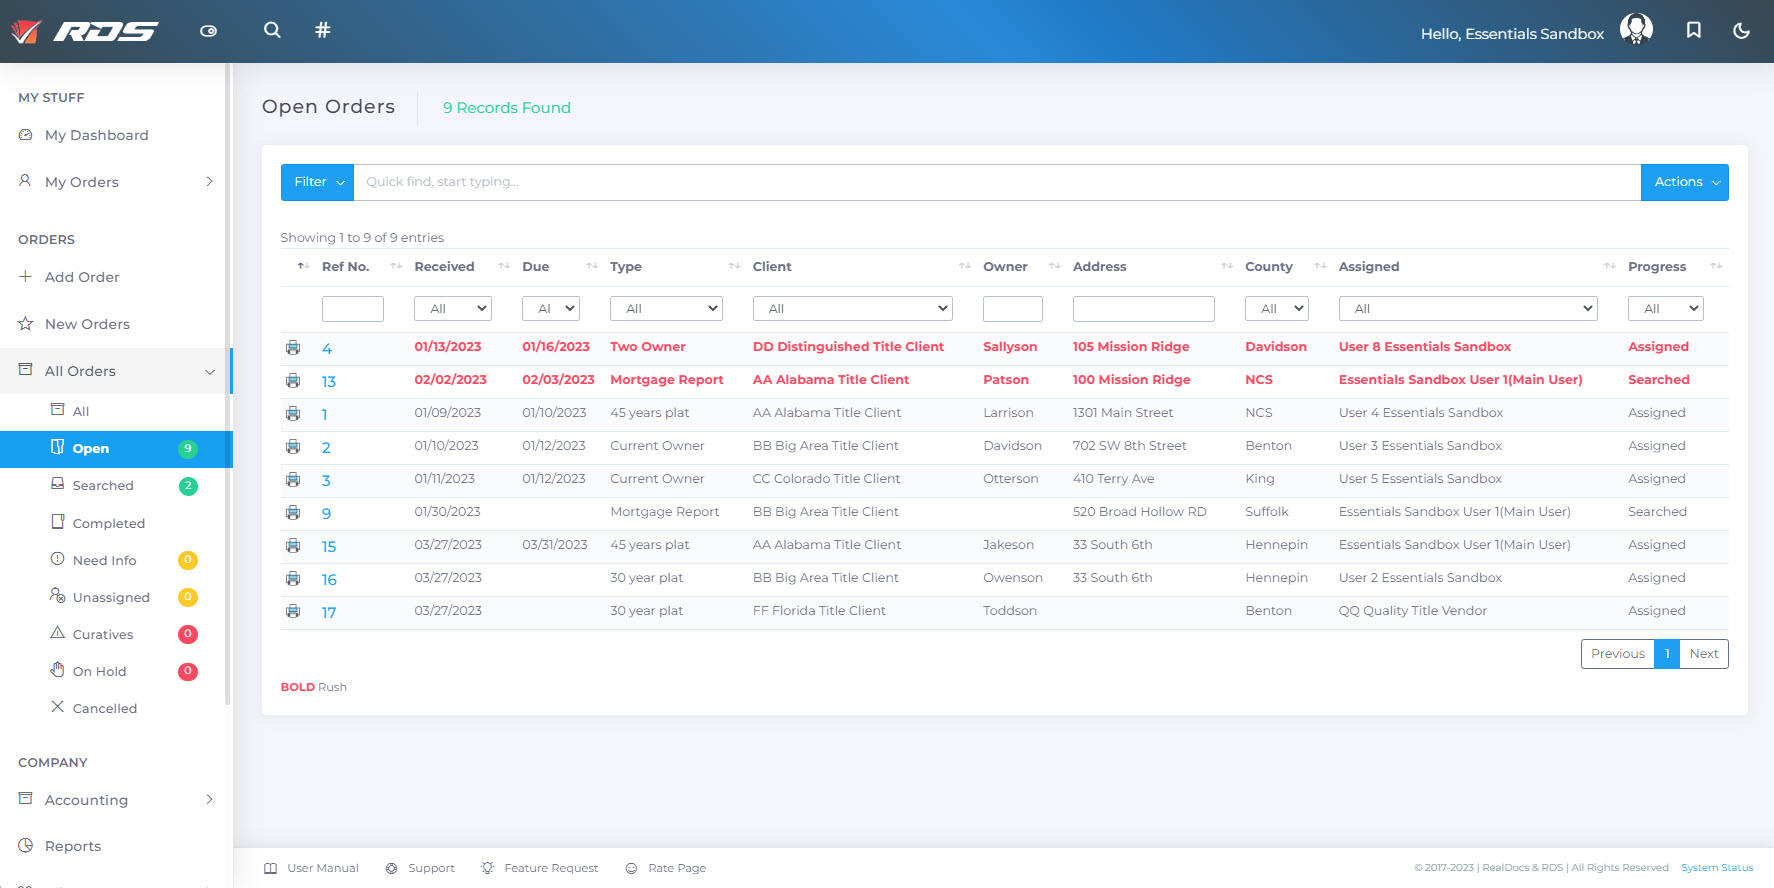Click the bookmark icon in header
This screenshot has width=1774, height=888.
coord(1693,30)
